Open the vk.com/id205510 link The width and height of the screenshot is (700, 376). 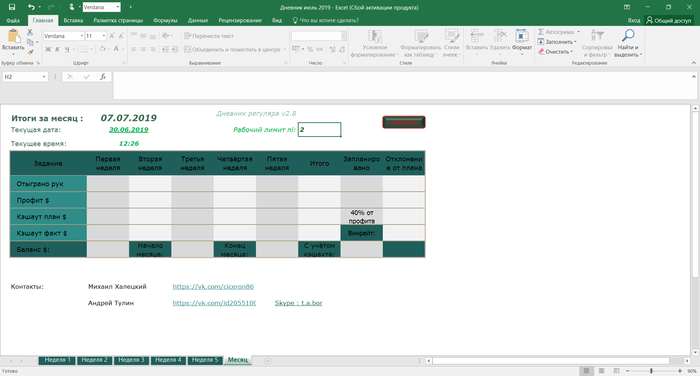[x=214, y=303]
